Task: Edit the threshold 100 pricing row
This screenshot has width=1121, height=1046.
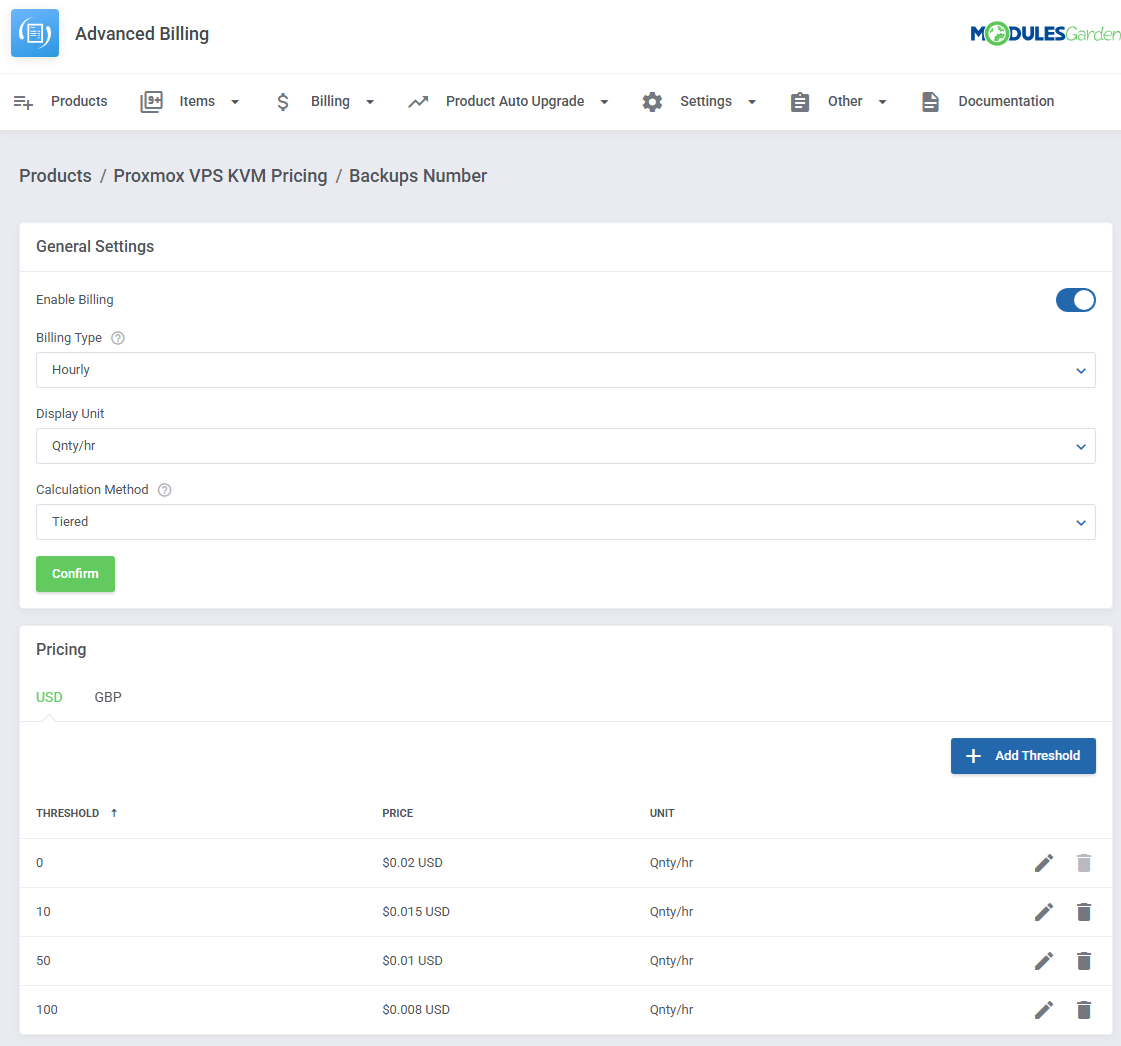Action: pos(1044,1010)
